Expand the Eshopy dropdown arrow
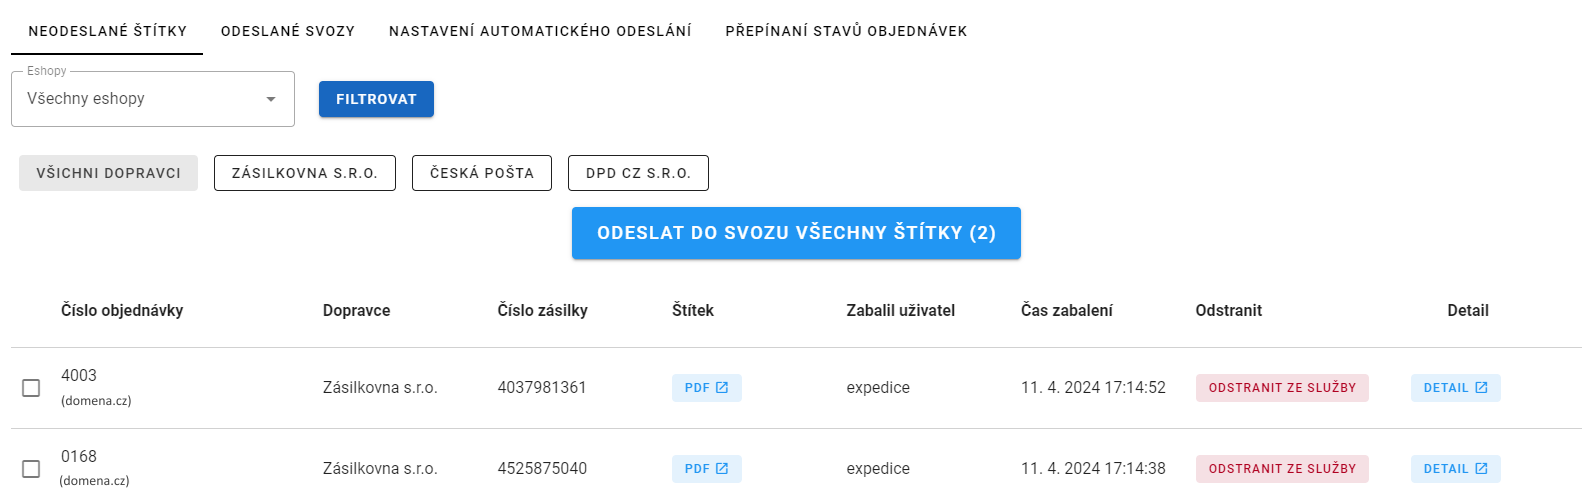1590x499 pixels. tap(271, 99)
